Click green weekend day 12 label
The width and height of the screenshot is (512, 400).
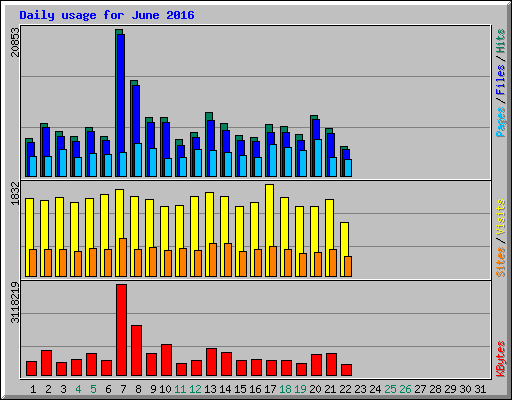pos(195,389)
